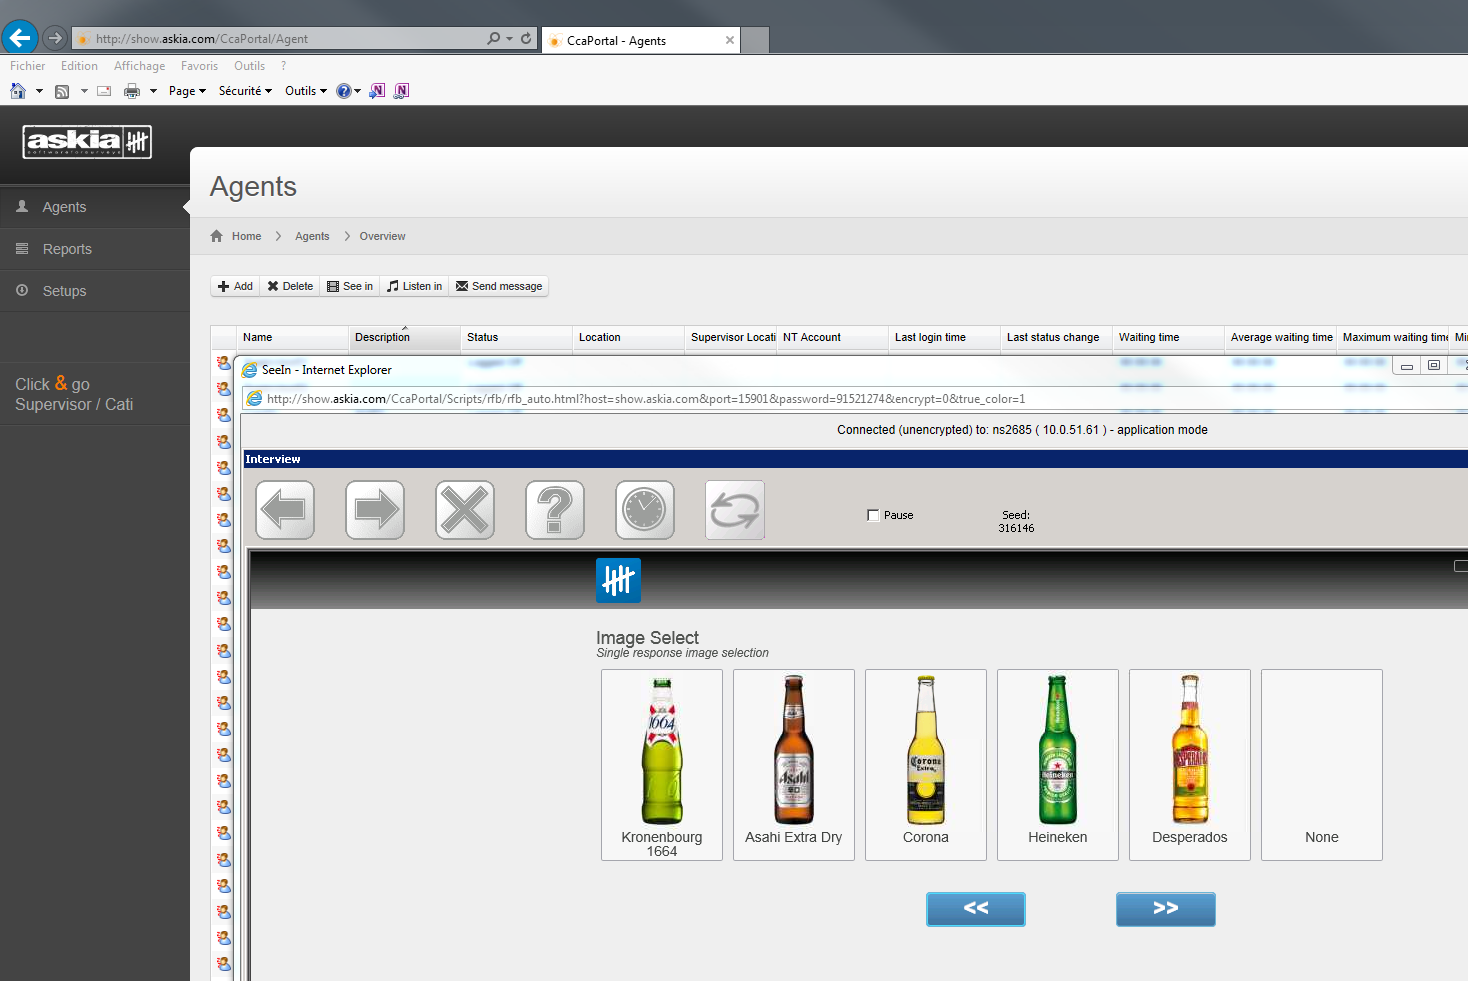Click the interview forward arrow icon
1468x981 pixels.
[x=375, y=510]
